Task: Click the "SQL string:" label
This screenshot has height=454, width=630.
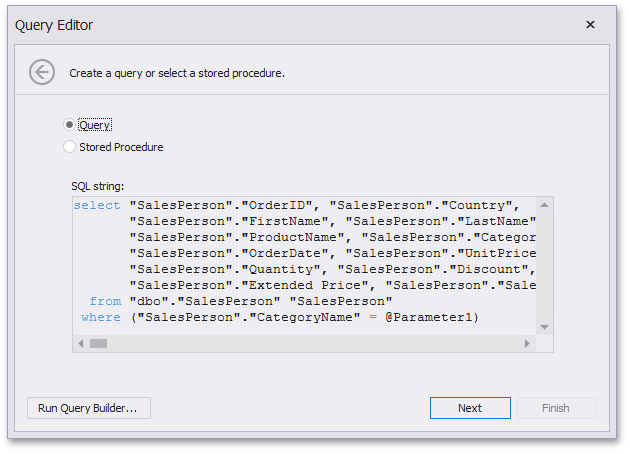Action: pos(98,186)
